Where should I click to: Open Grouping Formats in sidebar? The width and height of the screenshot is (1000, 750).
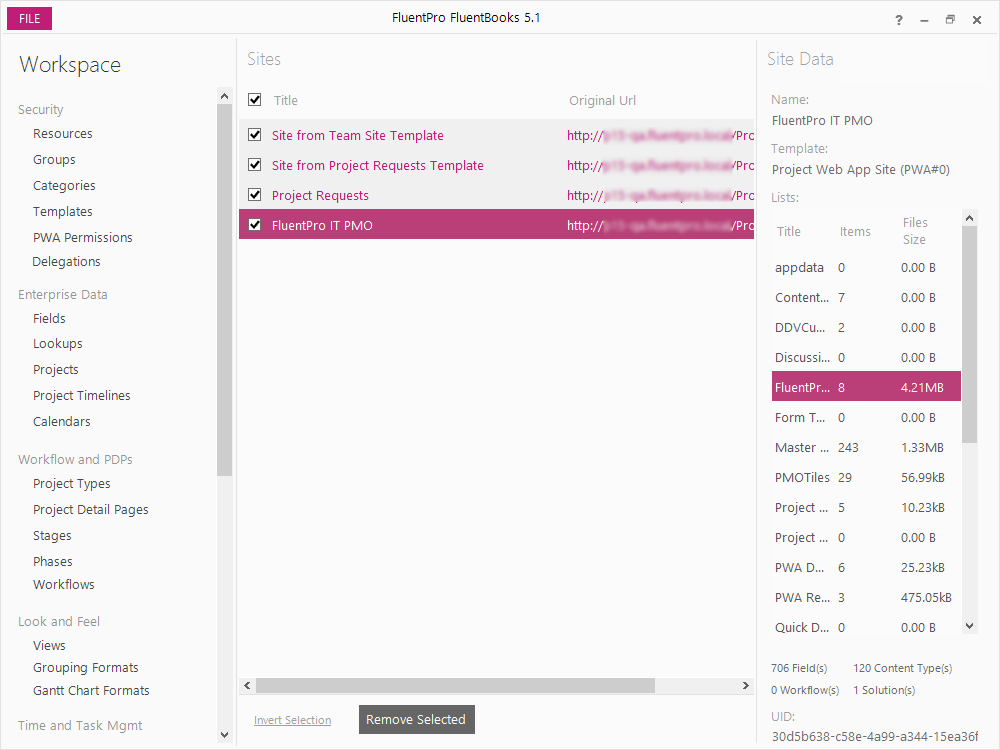85,668
